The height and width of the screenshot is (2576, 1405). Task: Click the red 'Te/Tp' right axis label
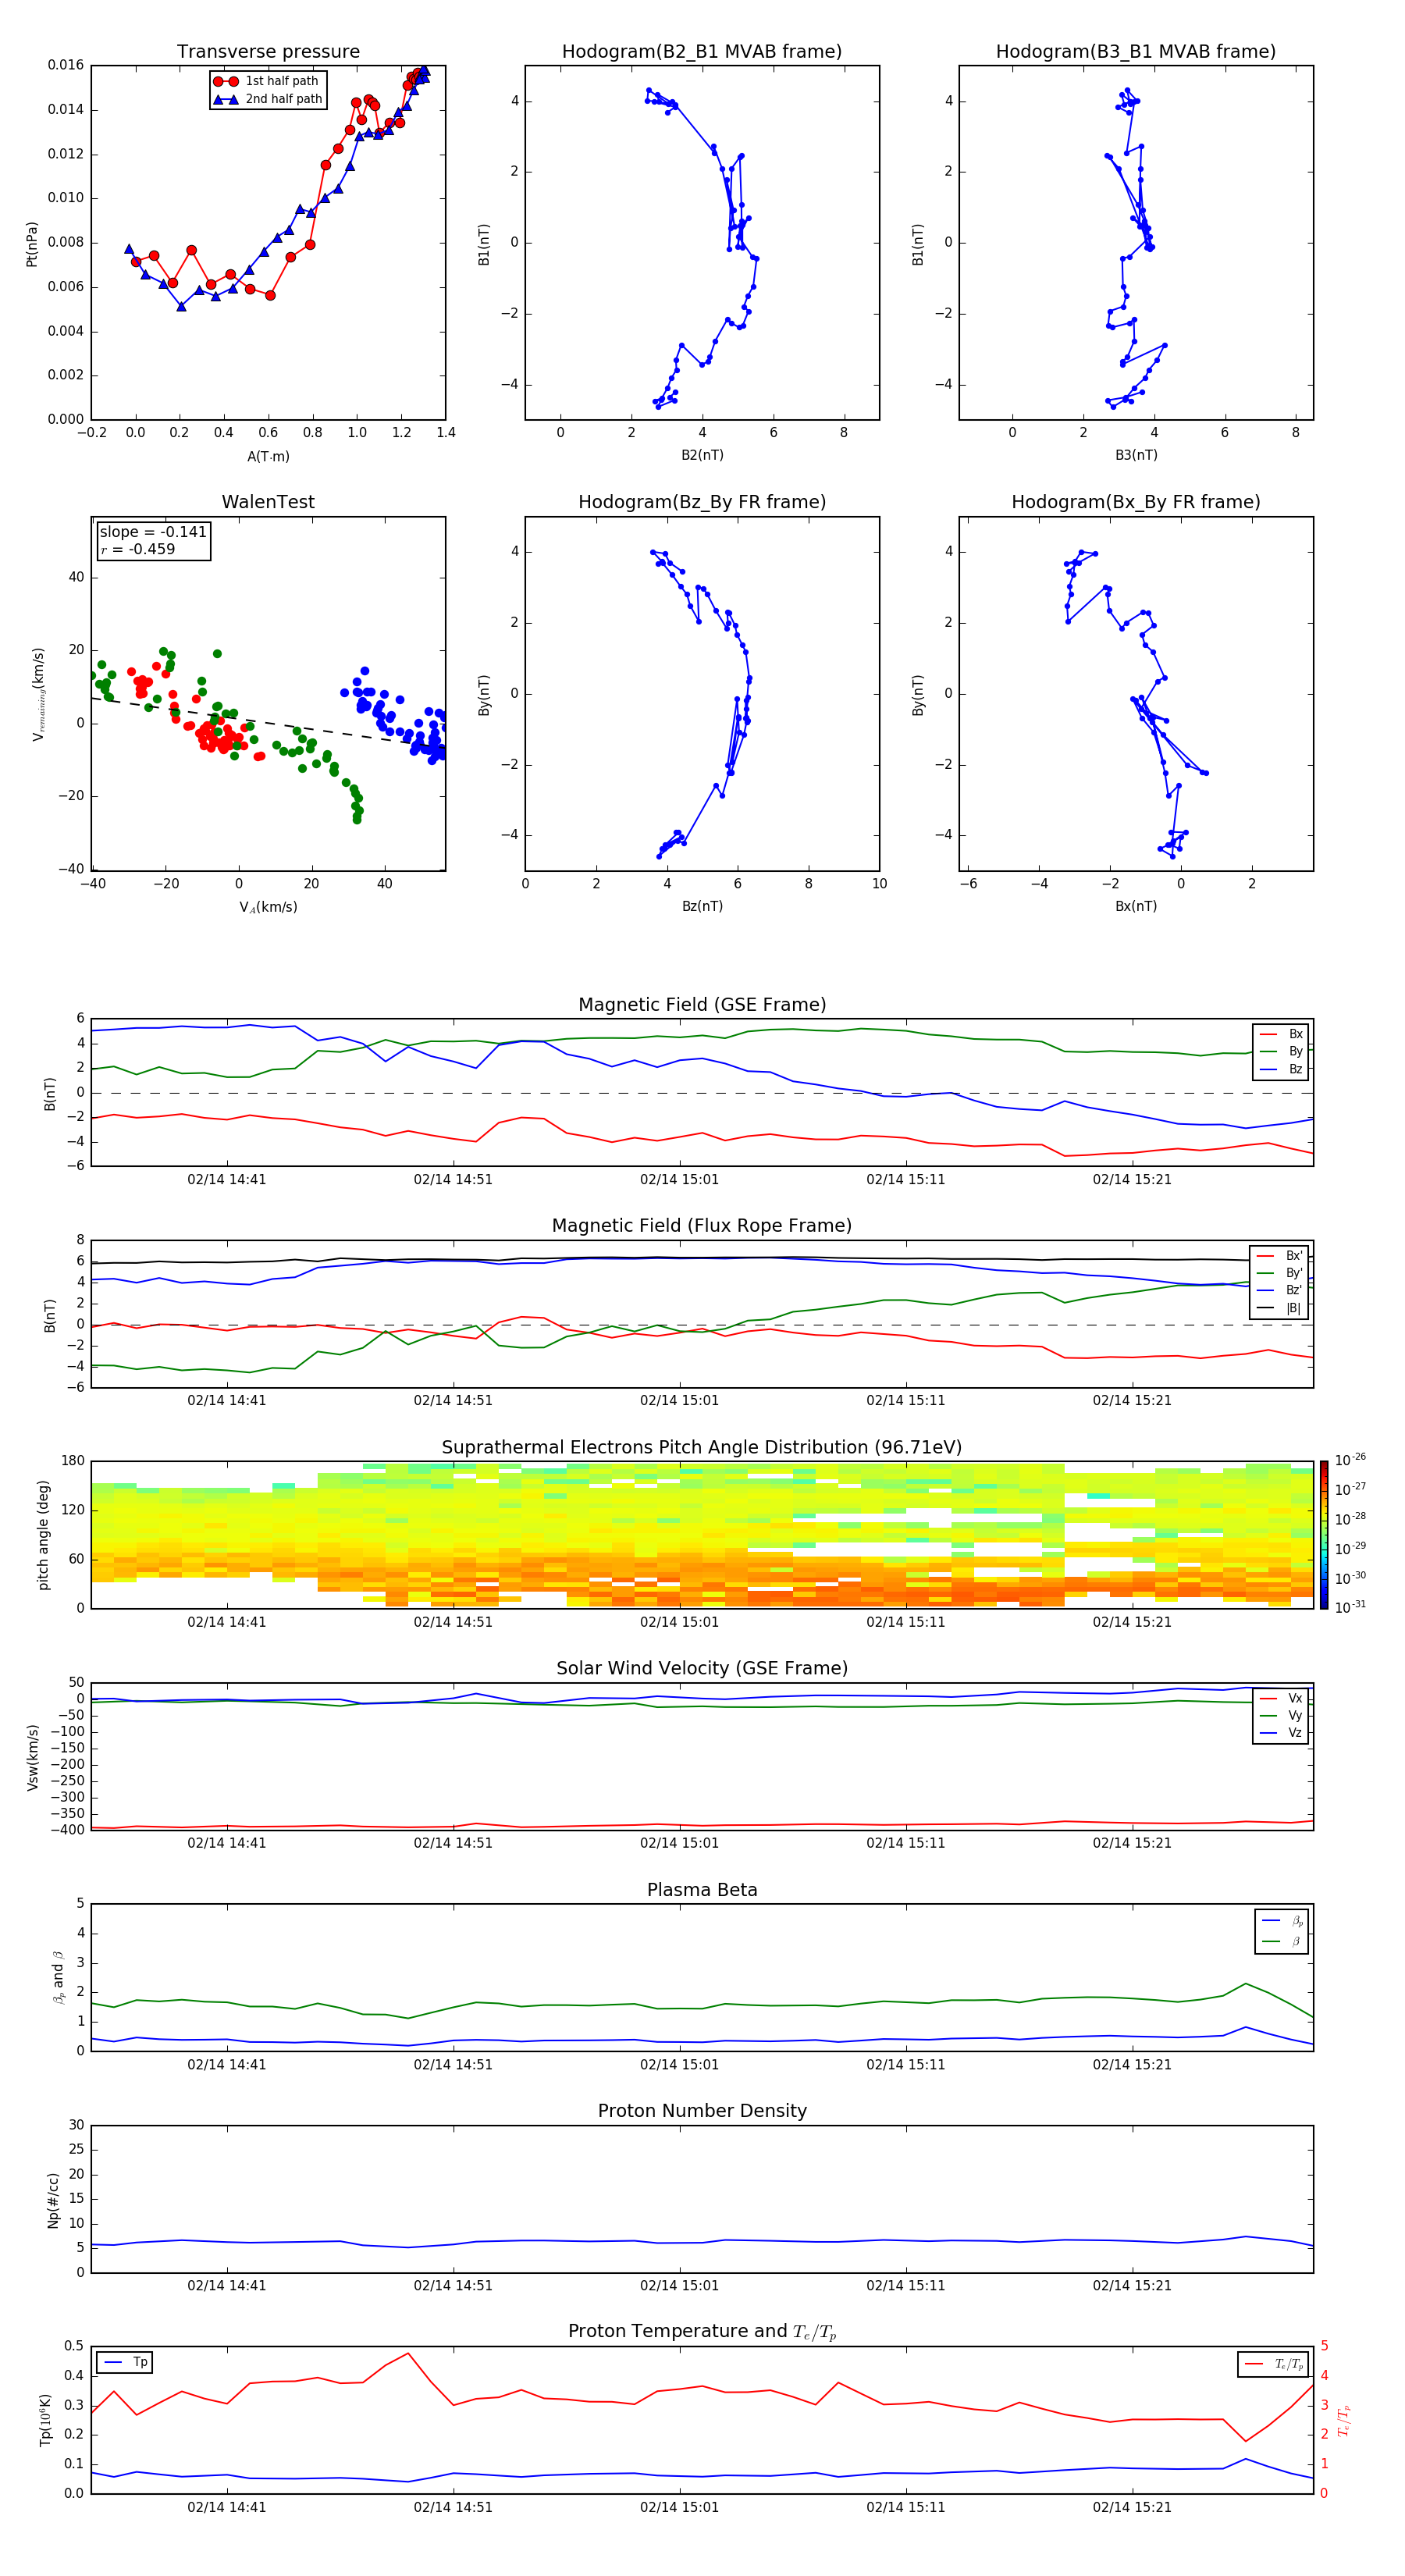1344,2420
